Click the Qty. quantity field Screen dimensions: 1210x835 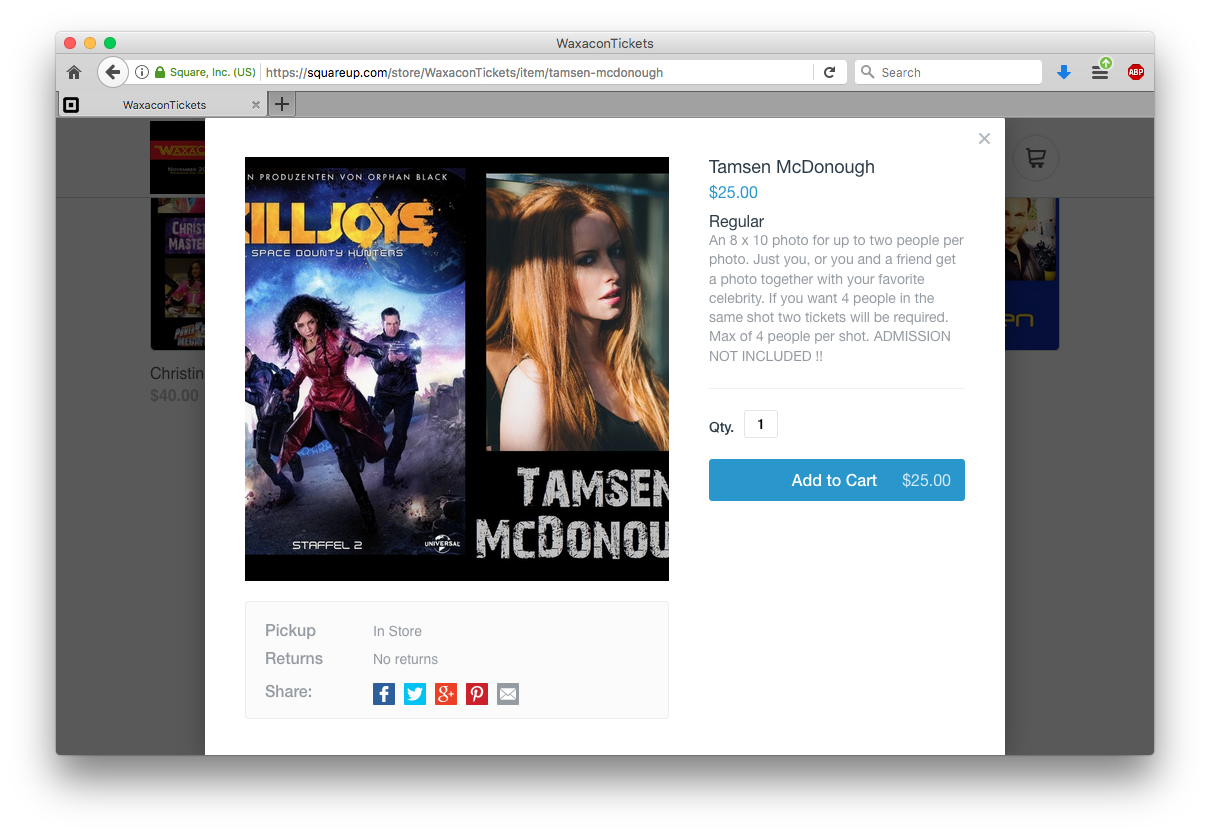click(x=761, y=425)
